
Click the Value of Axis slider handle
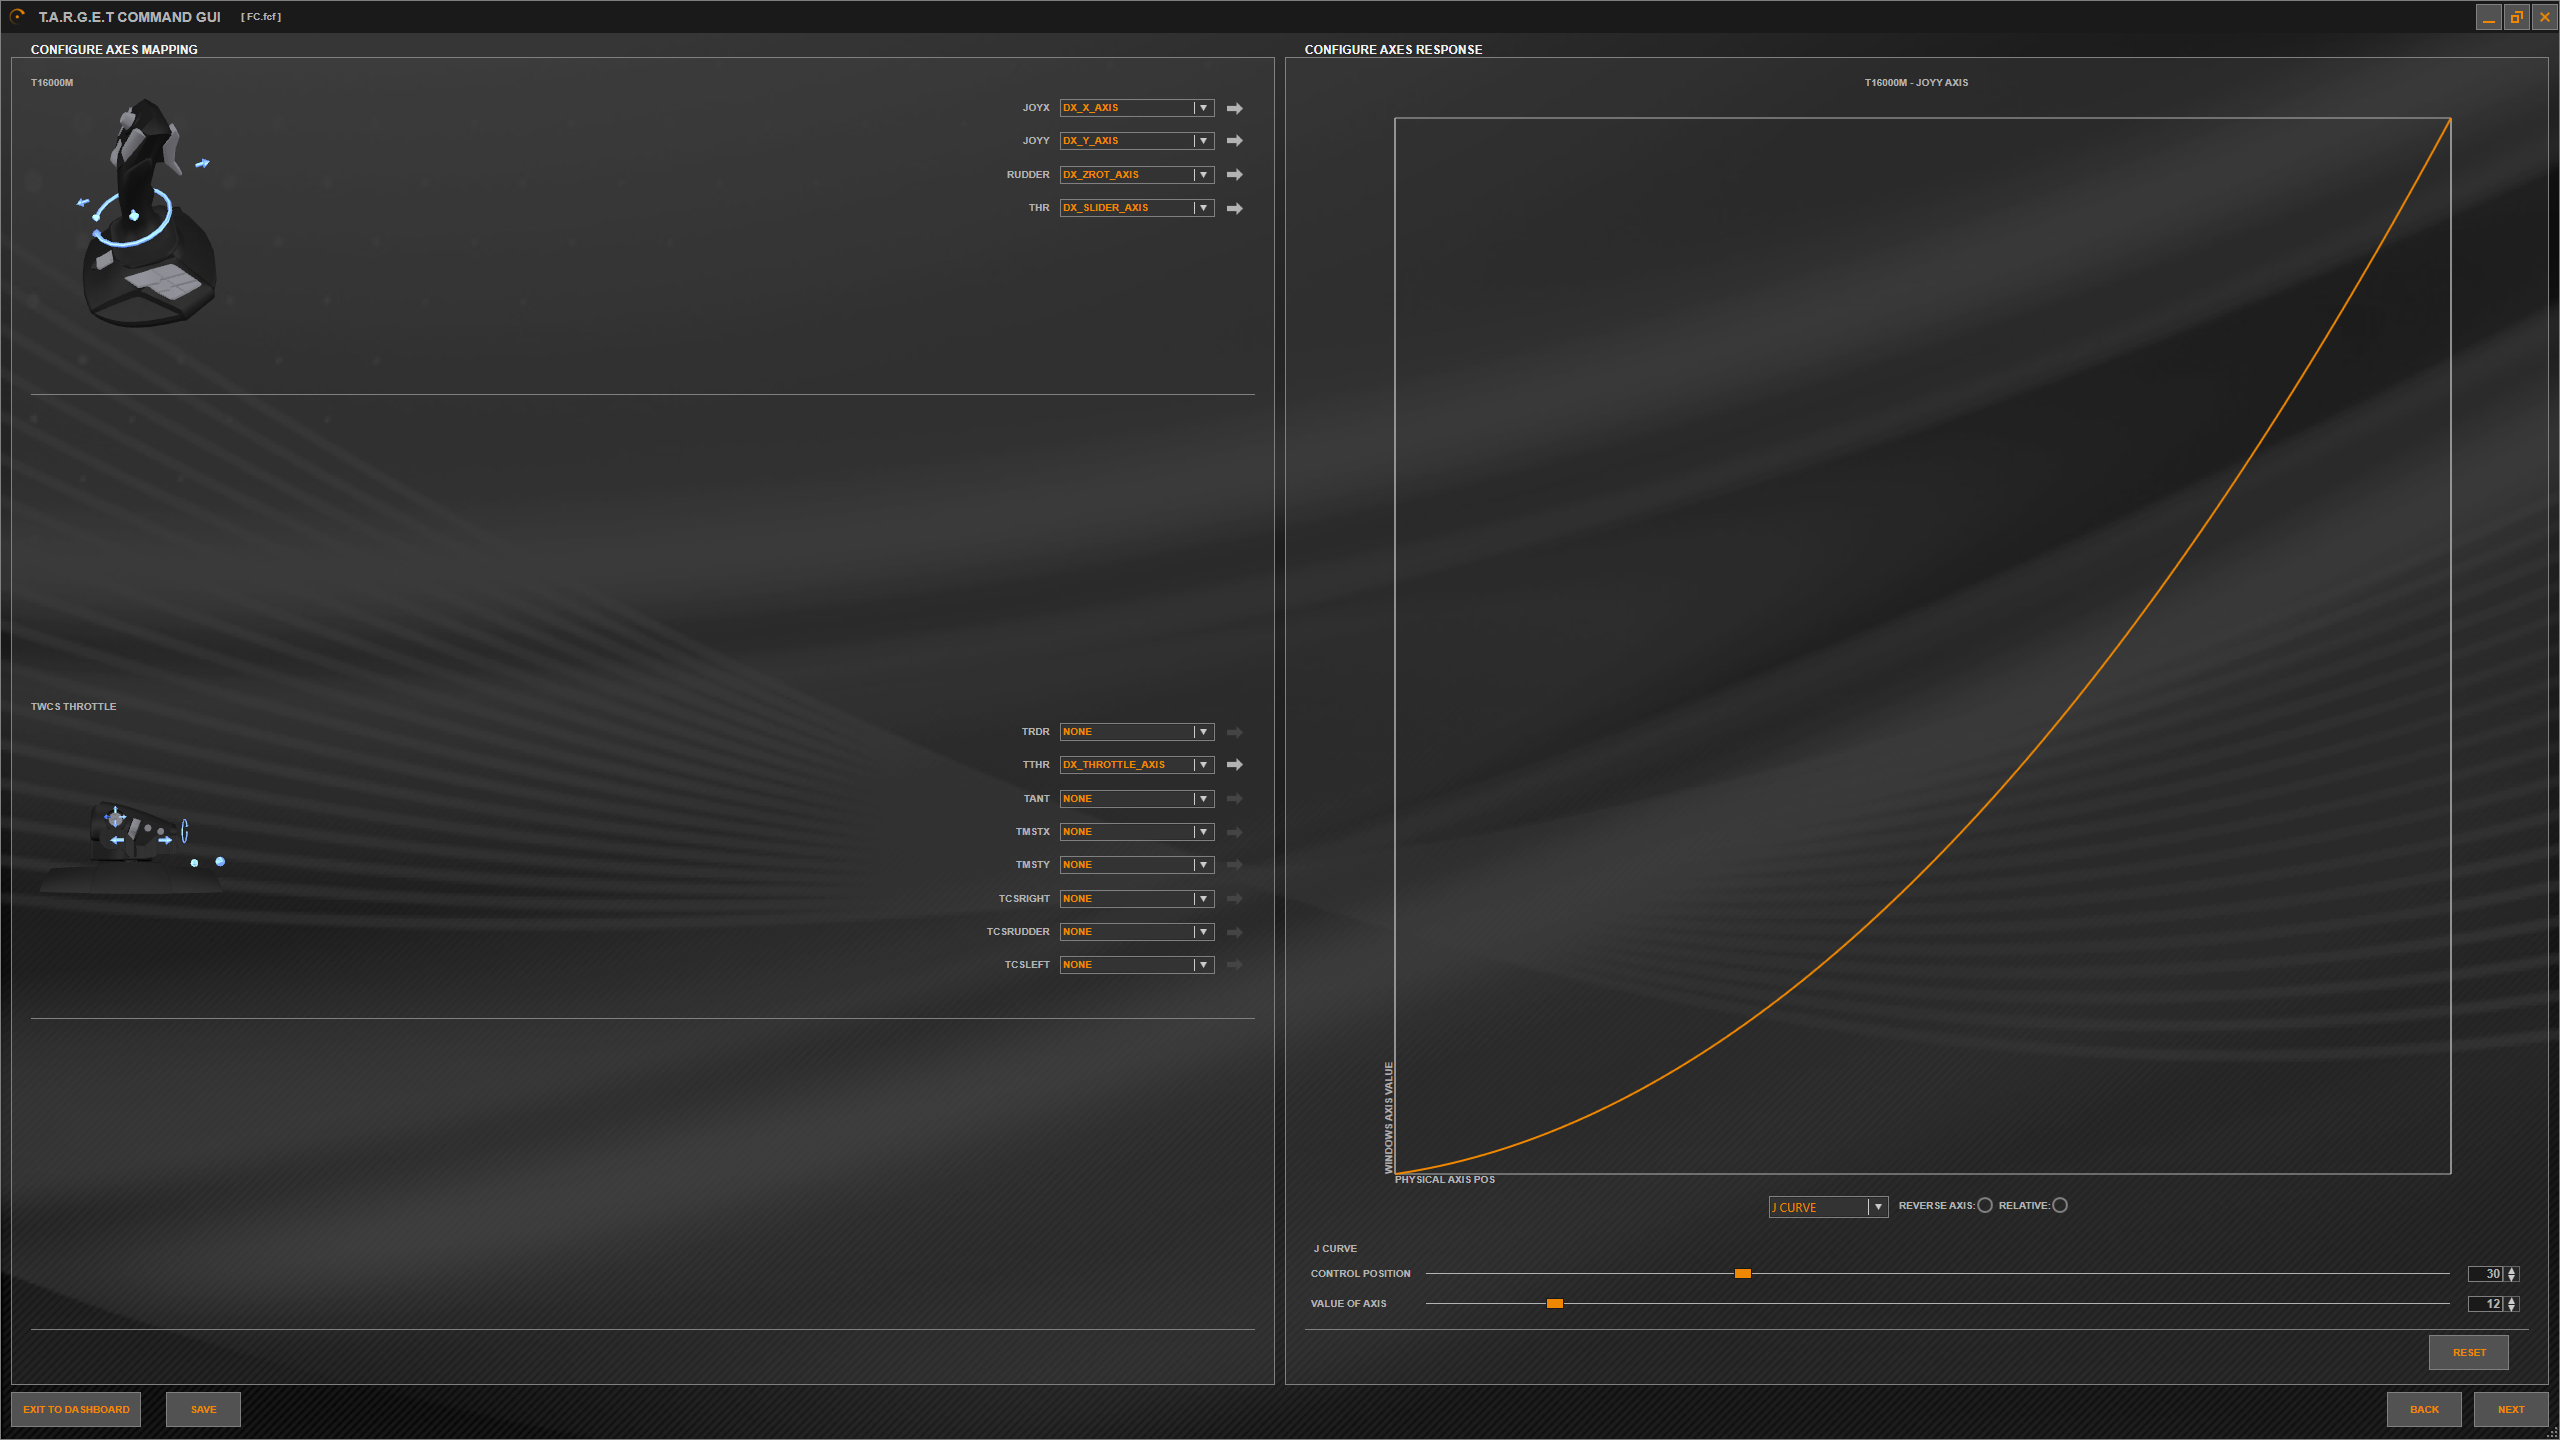[x=1555, y=1304]
